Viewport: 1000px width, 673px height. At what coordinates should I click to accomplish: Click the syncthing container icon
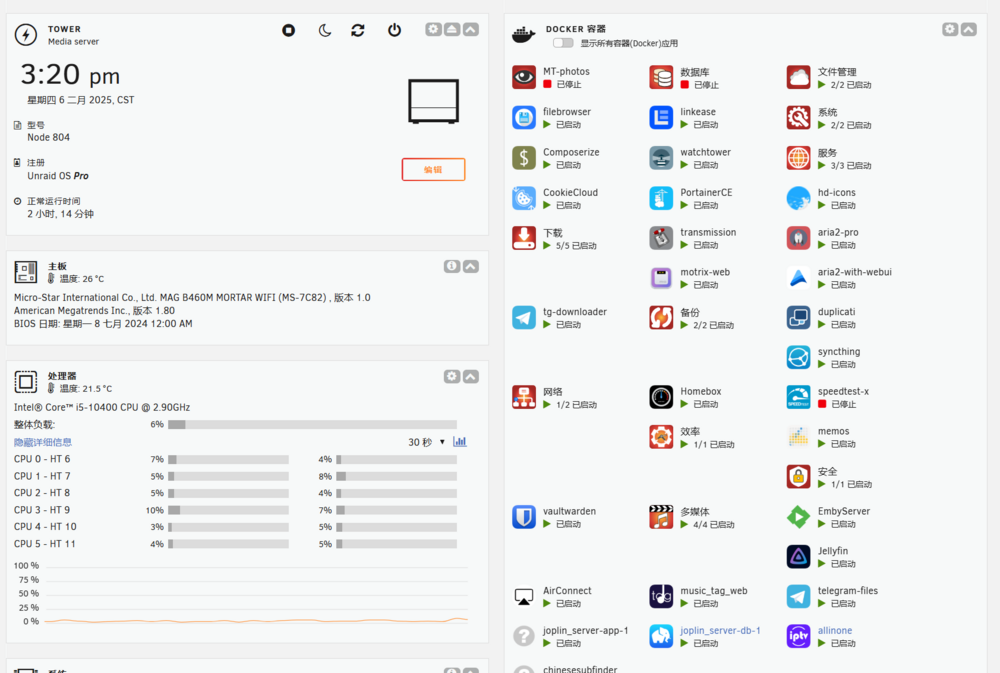[798, 357]
